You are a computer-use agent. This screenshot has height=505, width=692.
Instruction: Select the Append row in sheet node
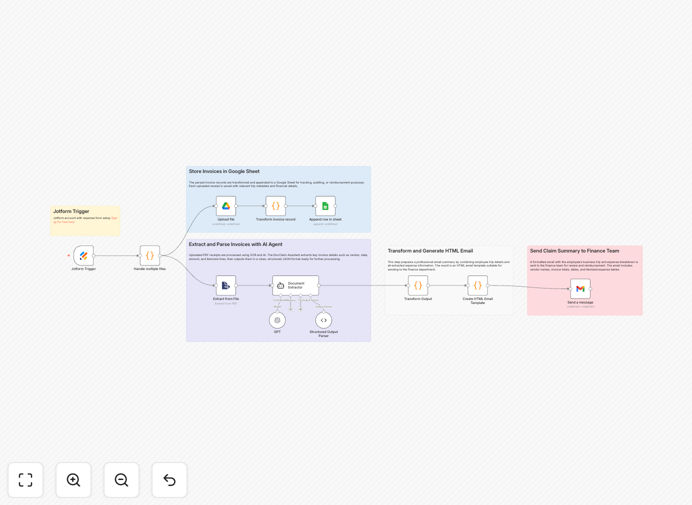325,206
